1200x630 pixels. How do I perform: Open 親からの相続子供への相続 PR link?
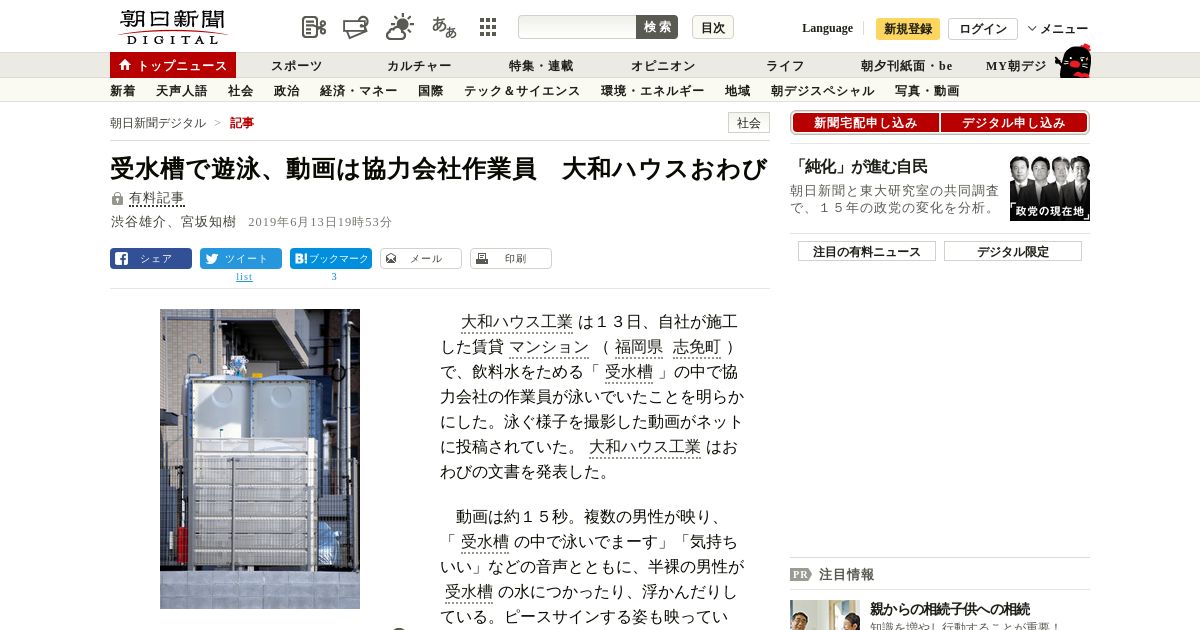(x=950, y=609)
